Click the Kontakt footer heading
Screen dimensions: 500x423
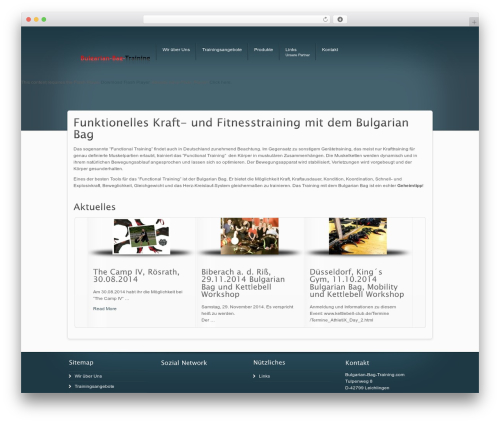pos(357,363)
